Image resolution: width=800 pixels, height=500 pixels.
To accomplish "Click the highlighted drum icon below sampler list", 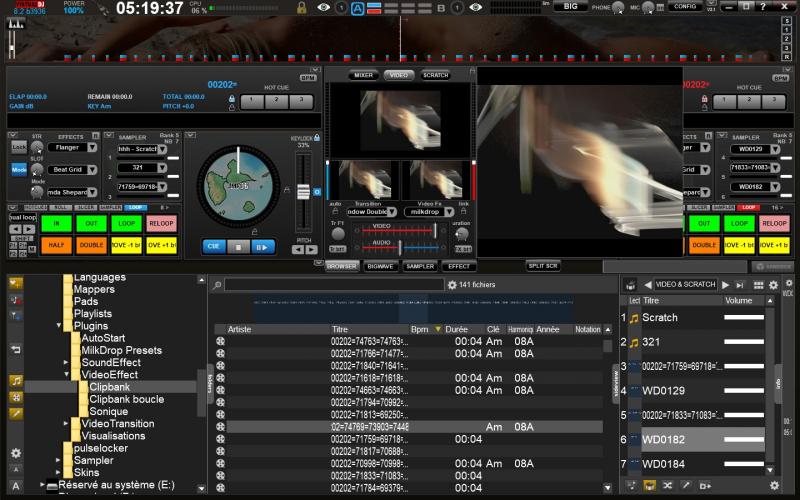I will 649,485.
